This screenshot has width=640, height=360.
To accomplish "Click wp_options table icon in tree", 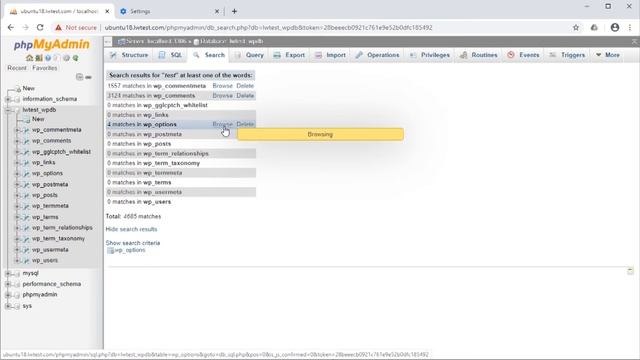I will [x=26, y=173].
